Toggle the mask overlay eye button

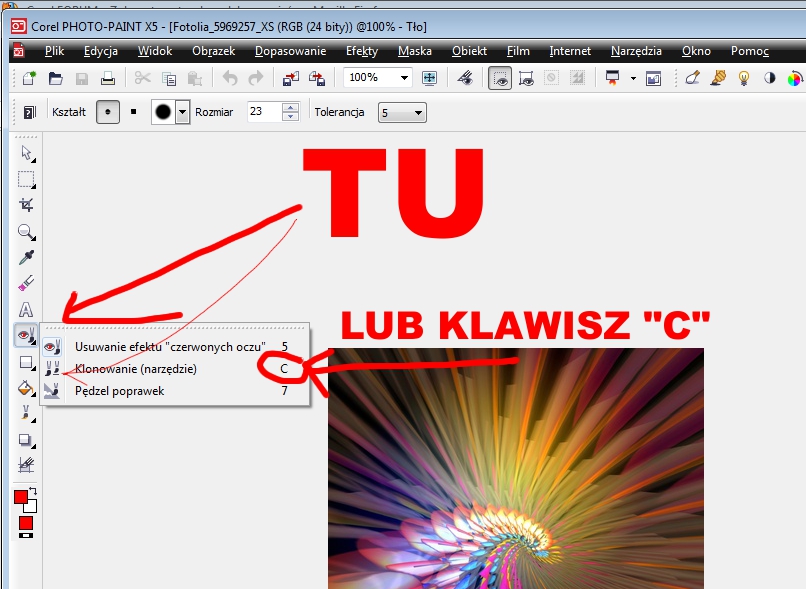point(500,78)
